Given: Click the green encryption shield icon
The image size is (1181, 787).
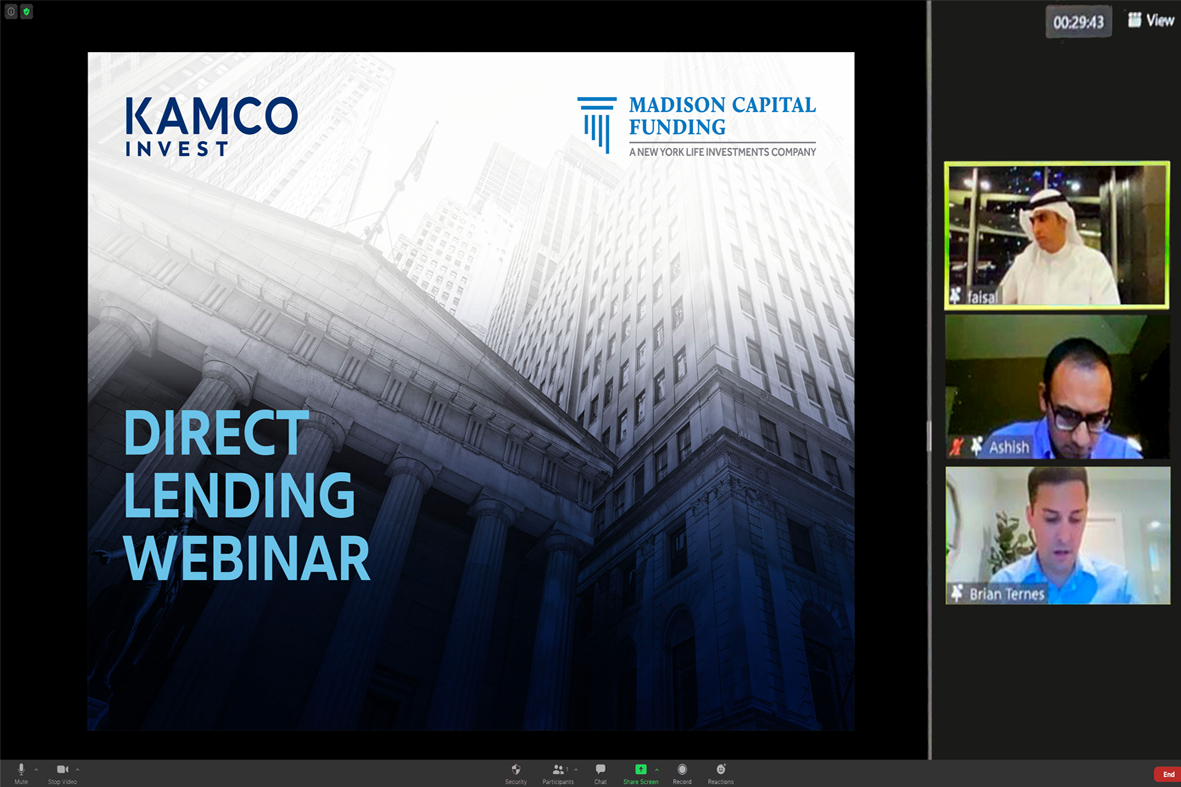Looking at the screenshot, I should click(26, 12).
